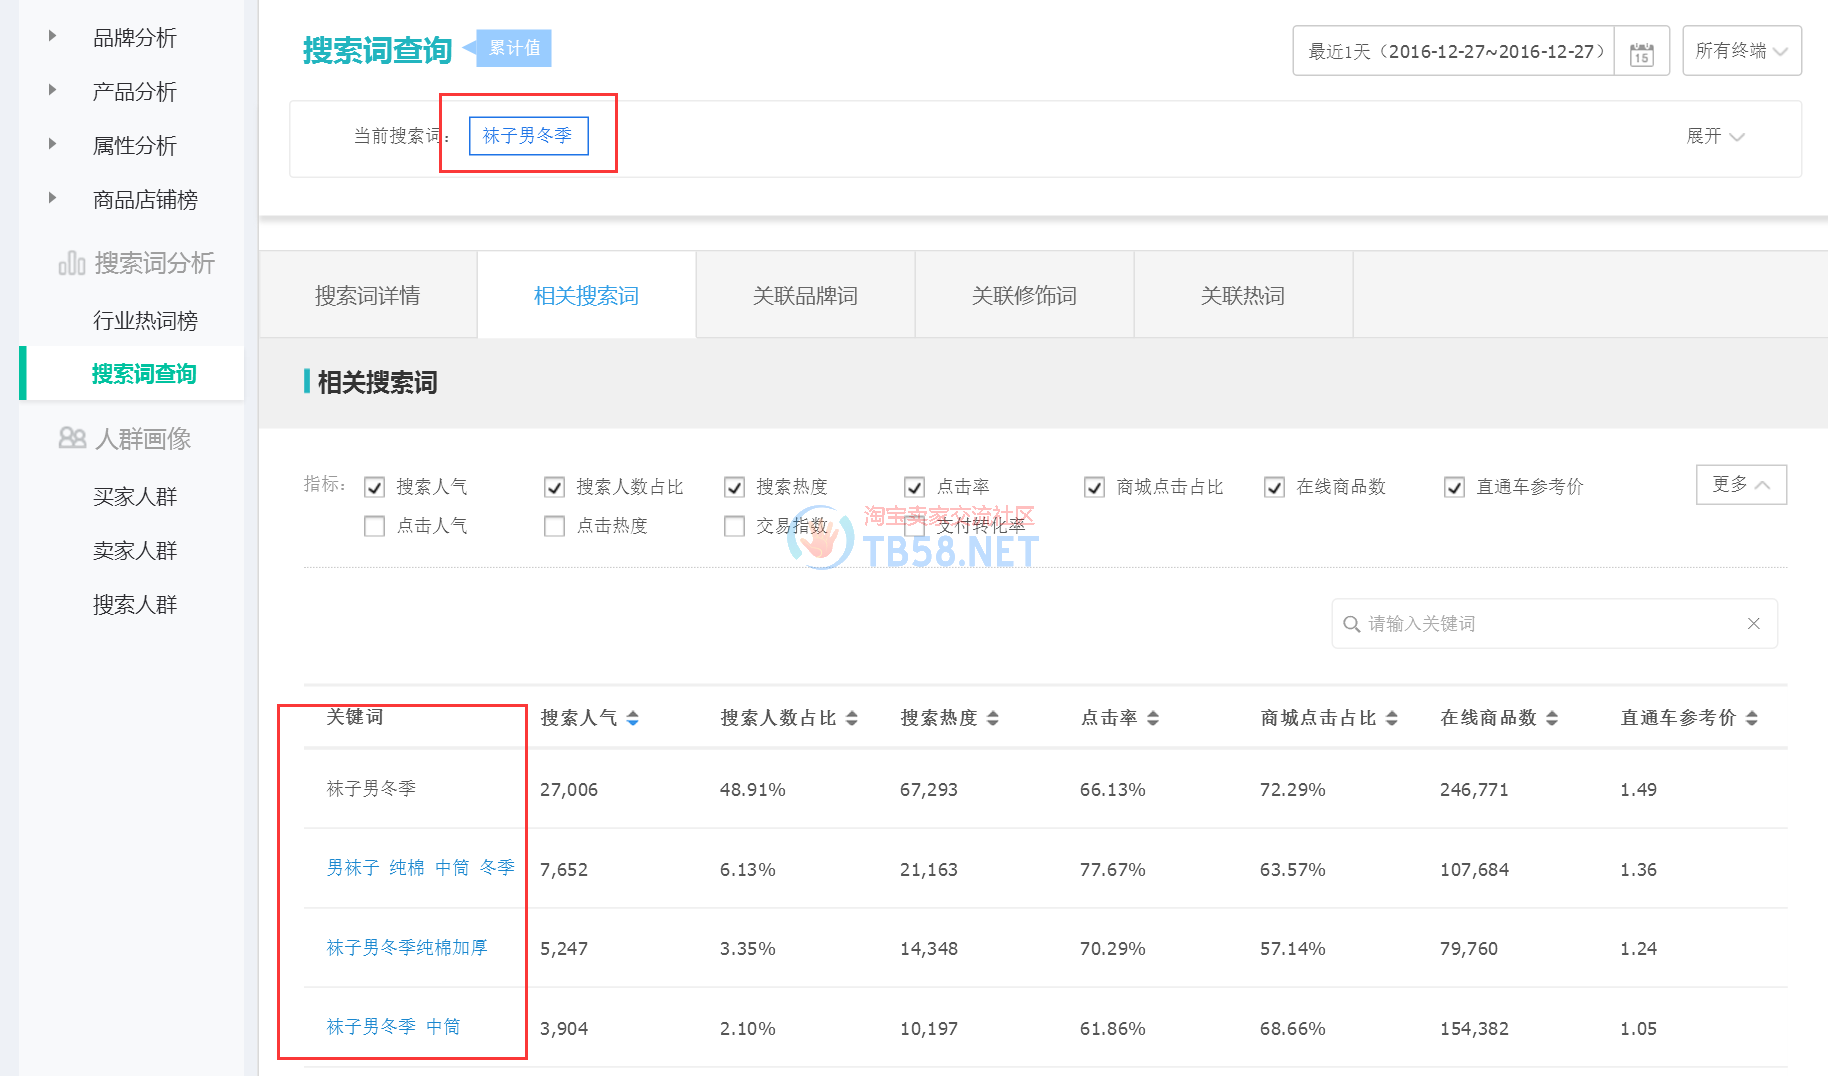The height and width of the screenshot is (1076, 1828).
Task: Click the 袜子男冬季纯棉加厚 keyword link
Action: pyautogui.click(x=406, y=948)
